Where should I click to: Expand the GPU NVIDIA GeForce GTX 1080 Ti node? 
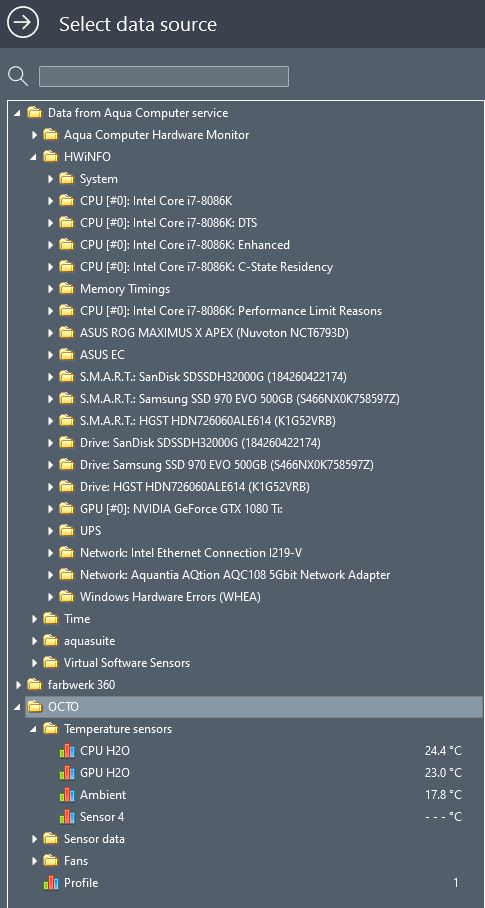(x=51, y=509)
